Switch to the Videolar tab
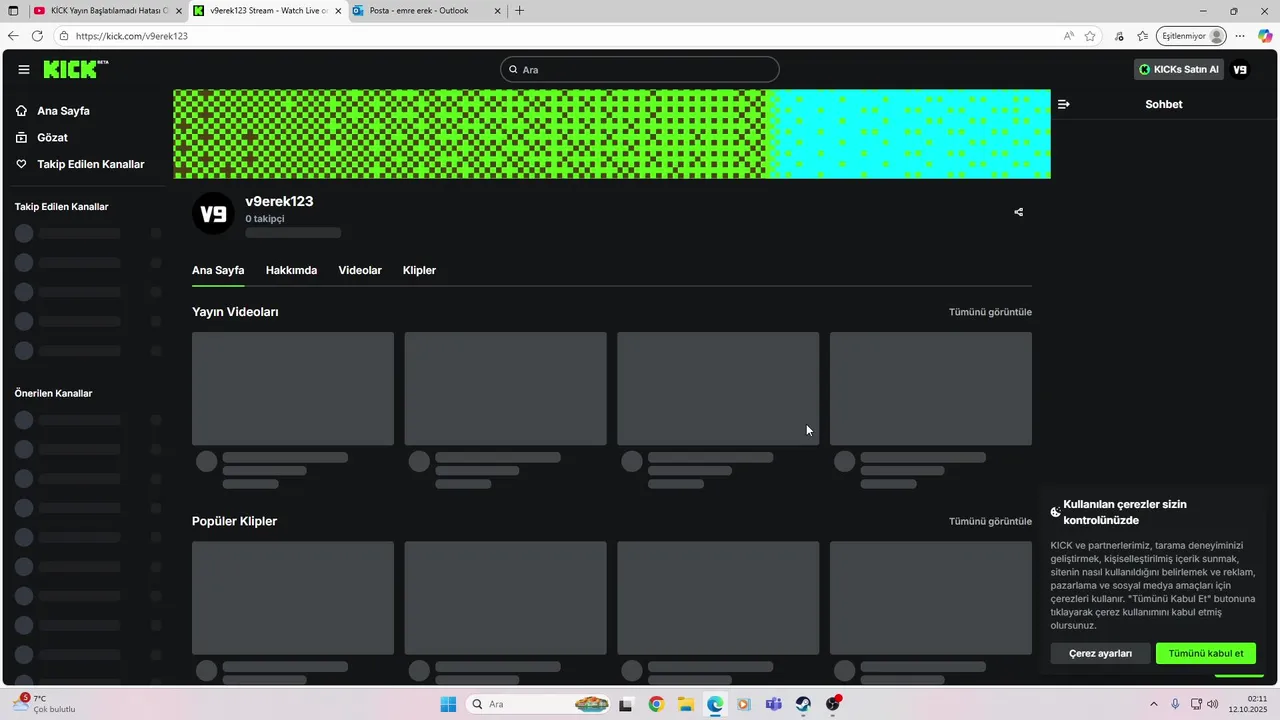Image resolution: width=1280 pixels, height=720 pixels. click(x=360, y=270)
